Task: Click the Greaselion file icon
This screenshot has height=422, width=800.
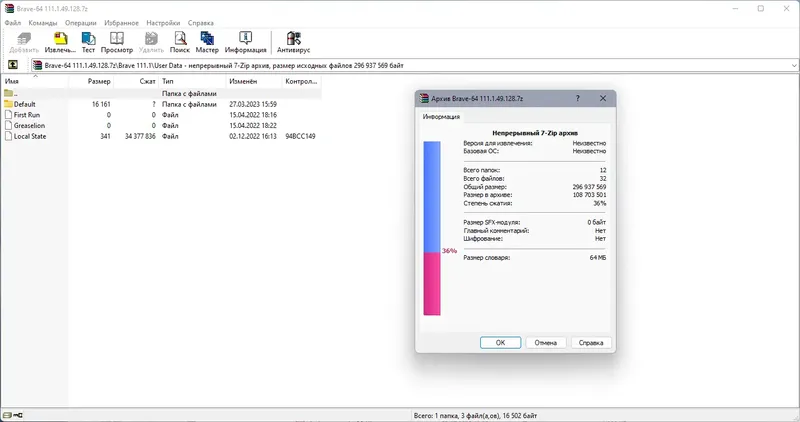Action: (8, 126)
